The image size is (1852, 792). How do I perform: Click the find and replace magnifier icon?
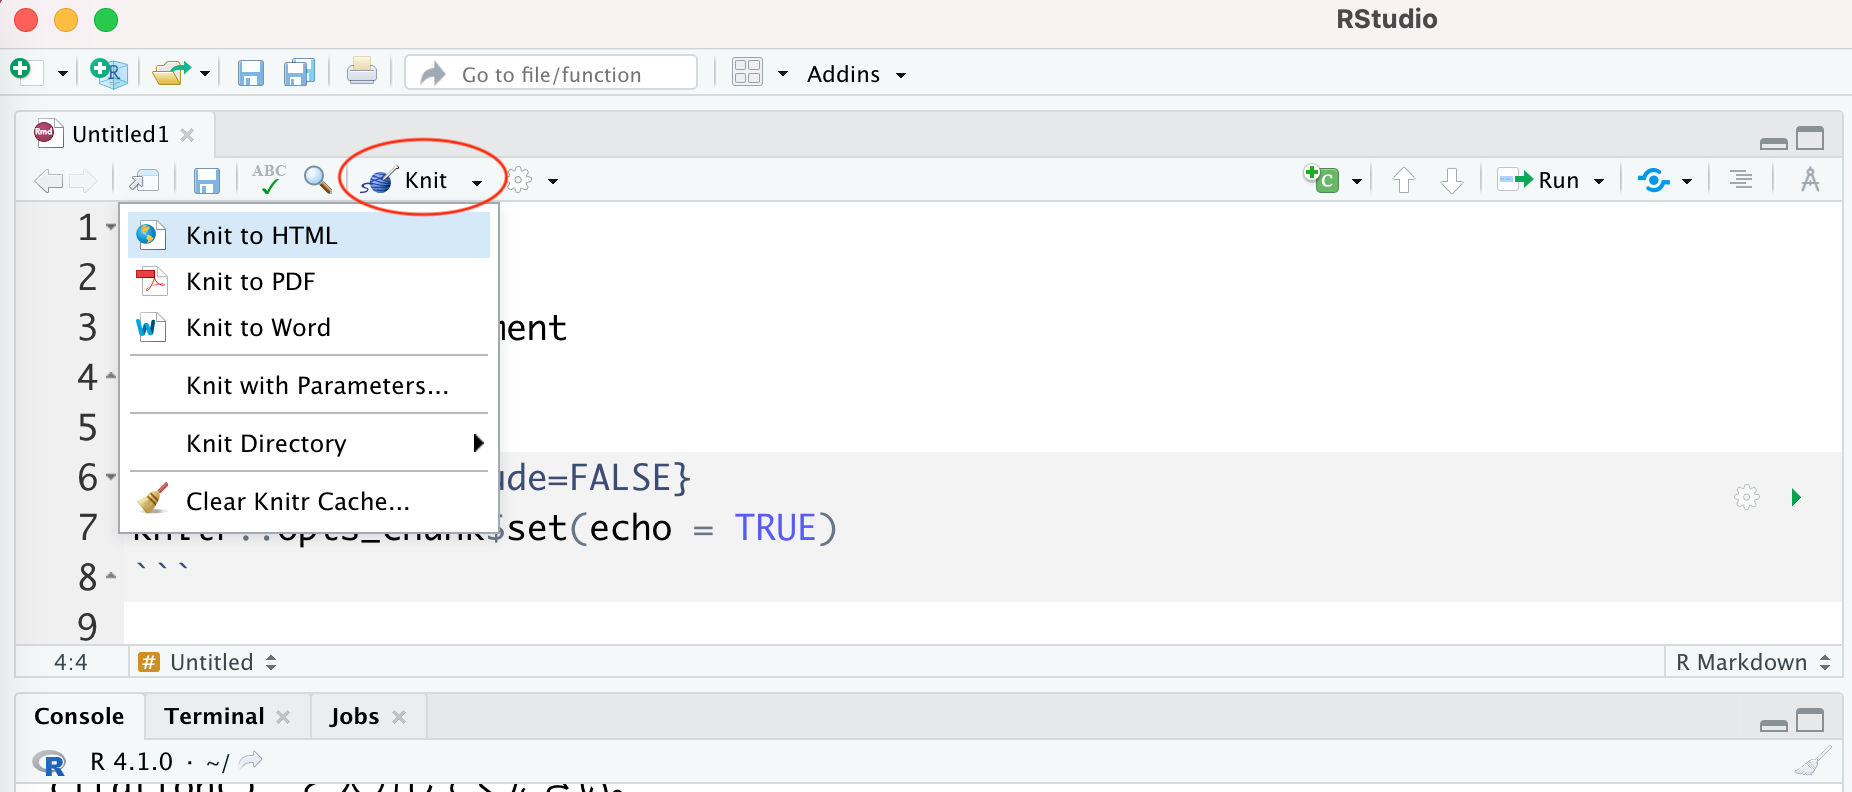[317, 180]
